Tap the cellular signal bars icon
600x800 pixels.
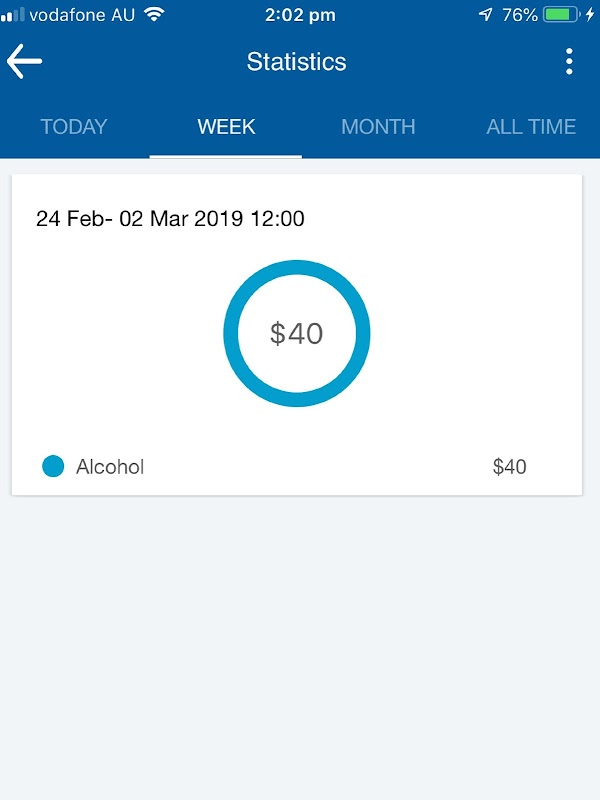point(13,14)
